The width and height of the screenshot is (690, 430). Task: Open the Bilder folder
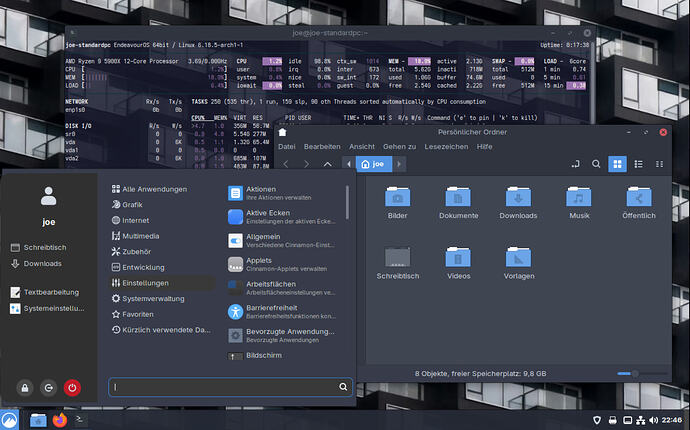coord(397,196)
